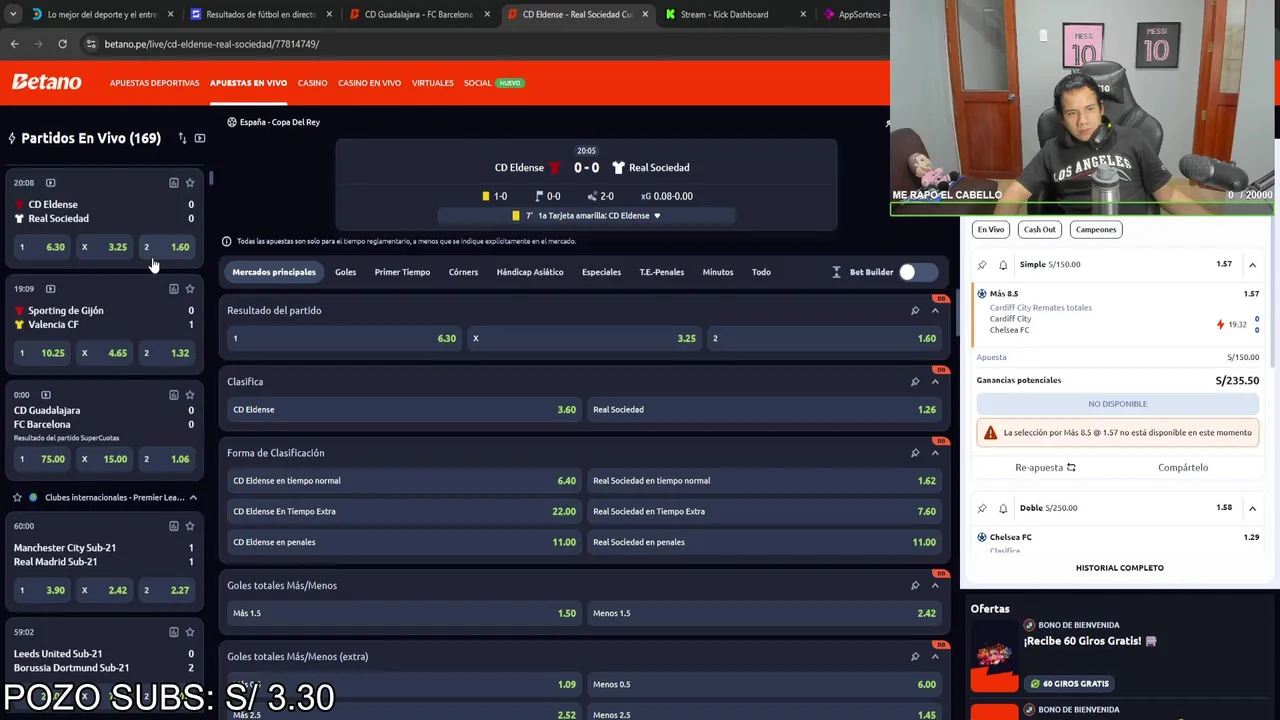1280x720 pixels.
Task: Select Más 1.5 goals at 1.50
Action: tap(404, 613)
